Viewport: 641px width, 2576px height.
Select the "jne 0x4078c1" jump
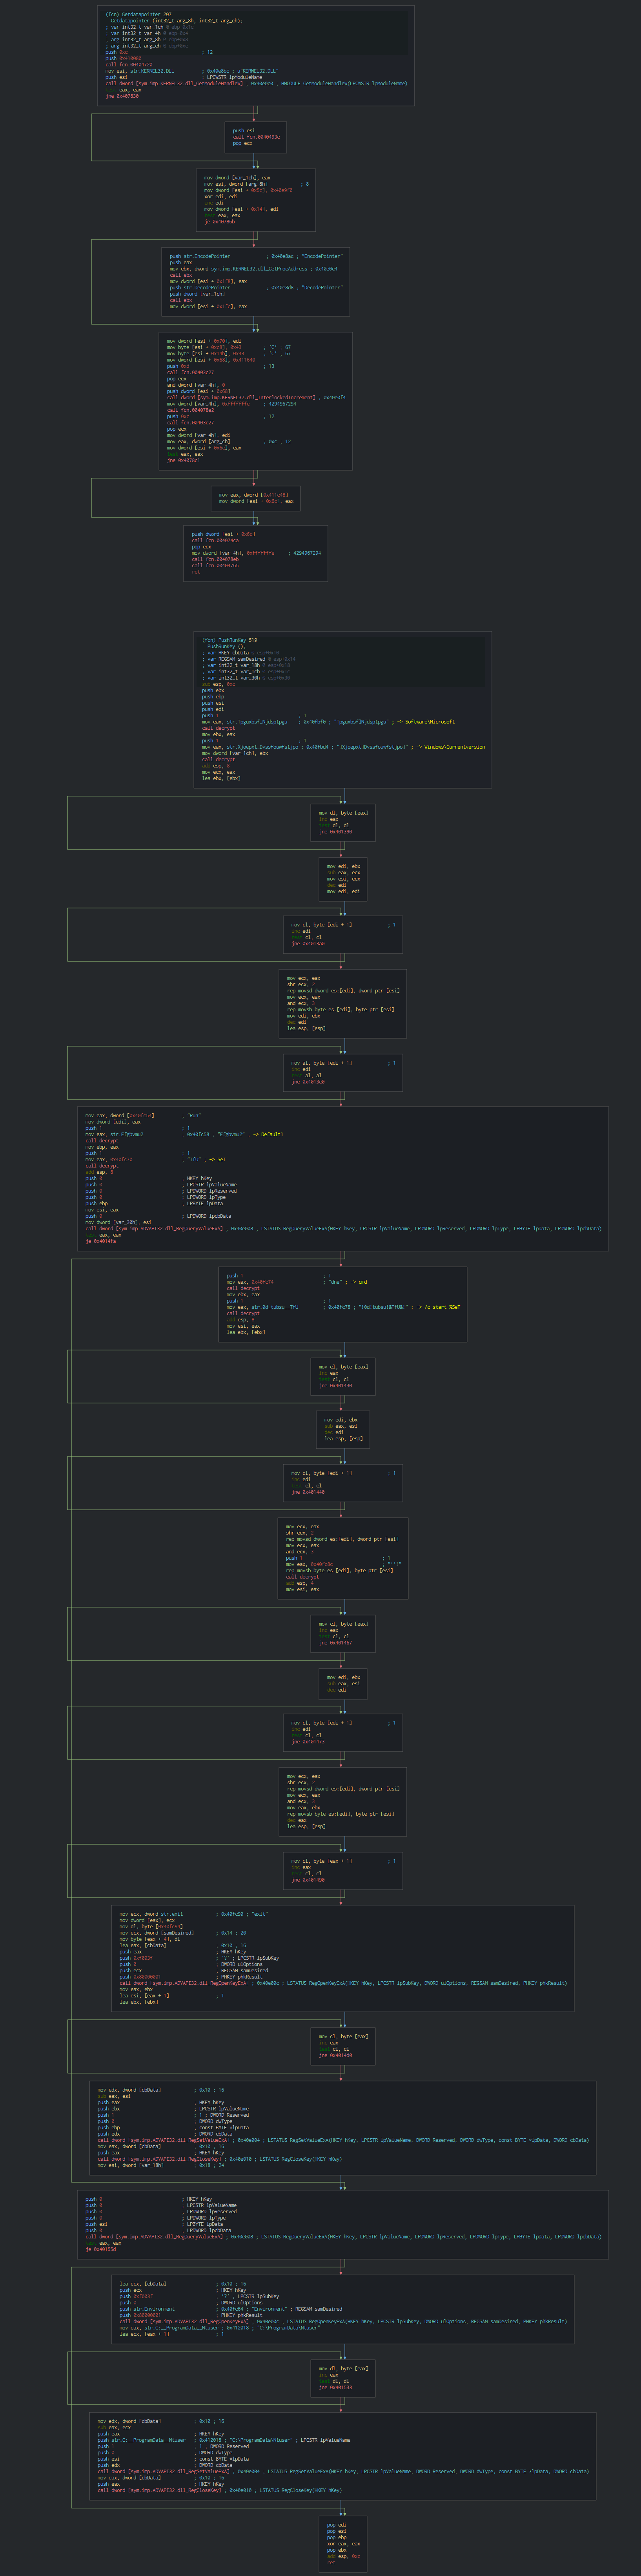click(x=183, y=460)
